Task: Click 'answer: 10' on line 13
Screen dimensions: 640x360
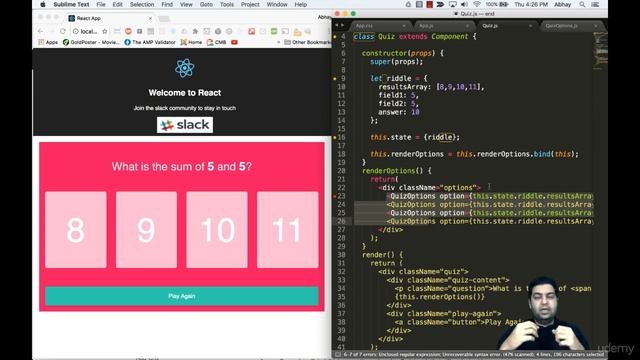Action: pyautogui.click(x=399, y=112)
